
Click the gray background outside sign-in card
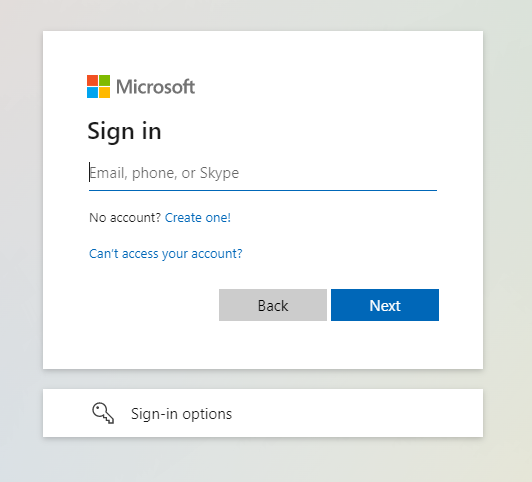[x=20, y=237]
